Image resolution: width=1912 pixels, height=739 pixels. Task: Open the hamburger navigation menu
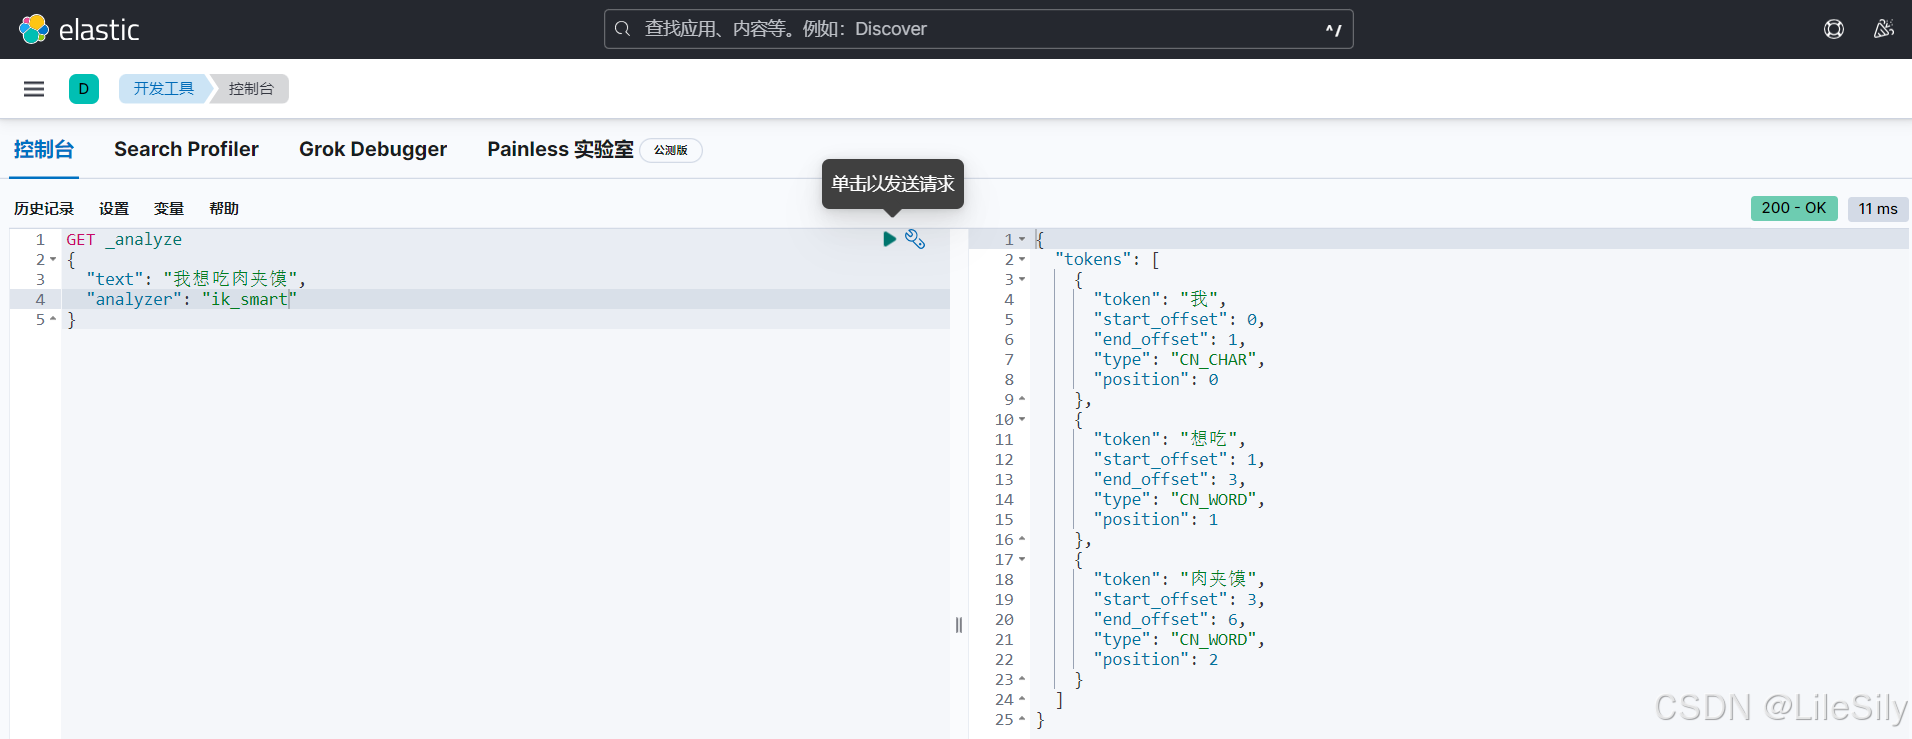pos(34,89)
